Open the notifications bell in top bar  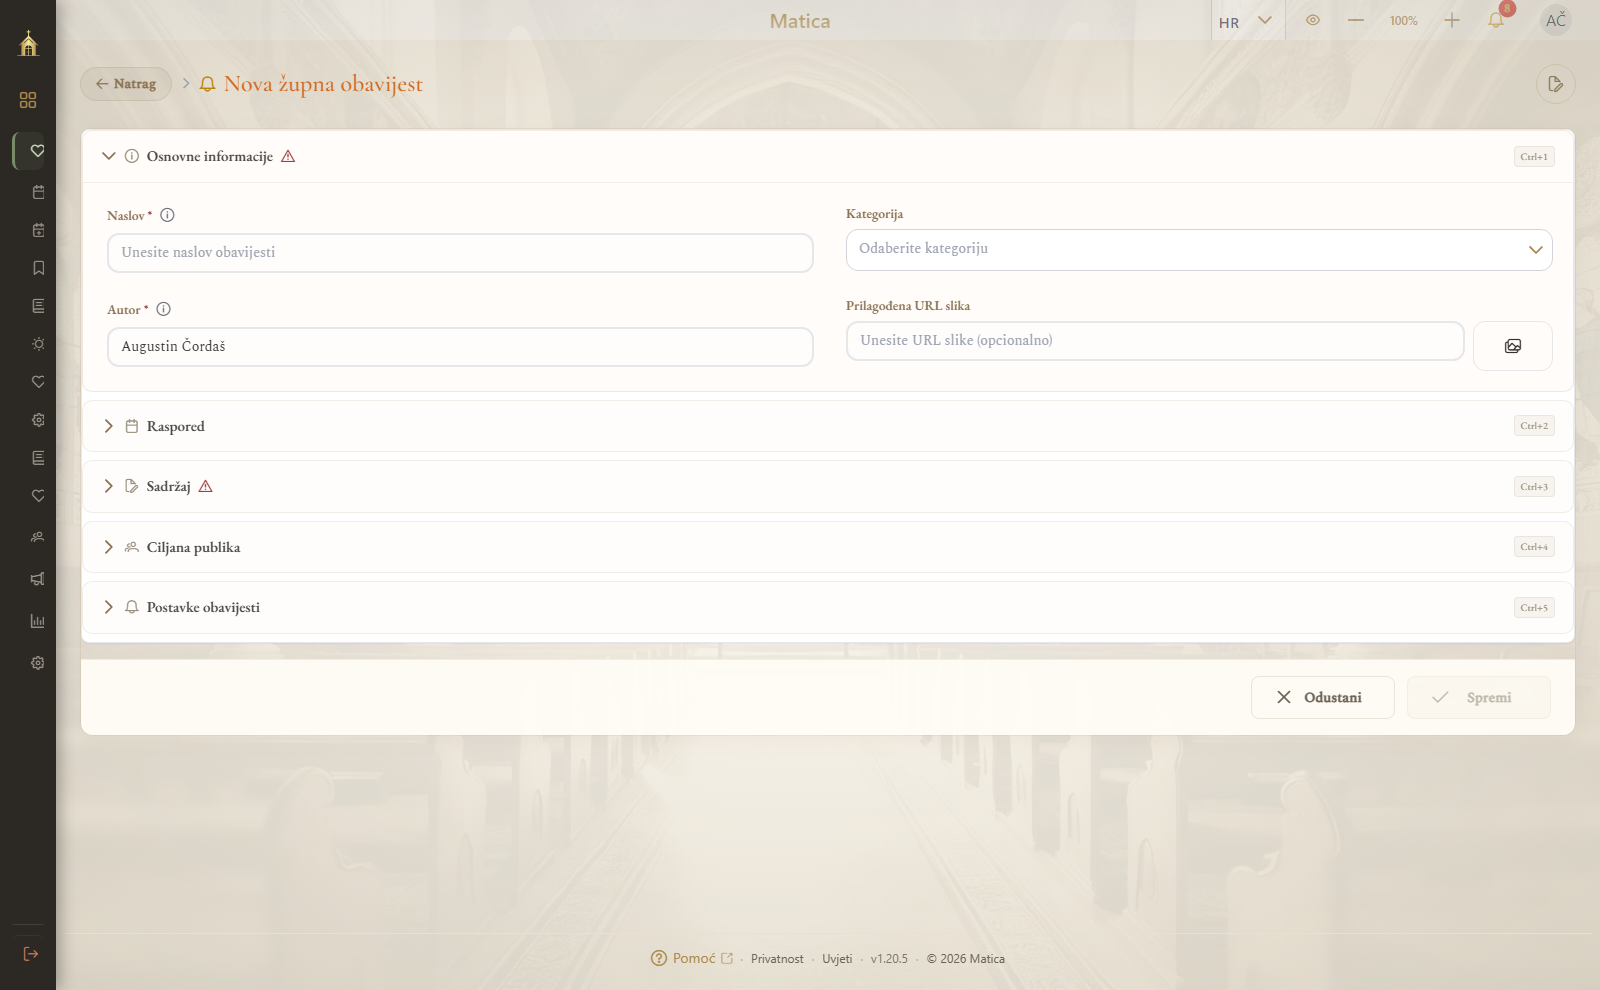pos(1496,20)
